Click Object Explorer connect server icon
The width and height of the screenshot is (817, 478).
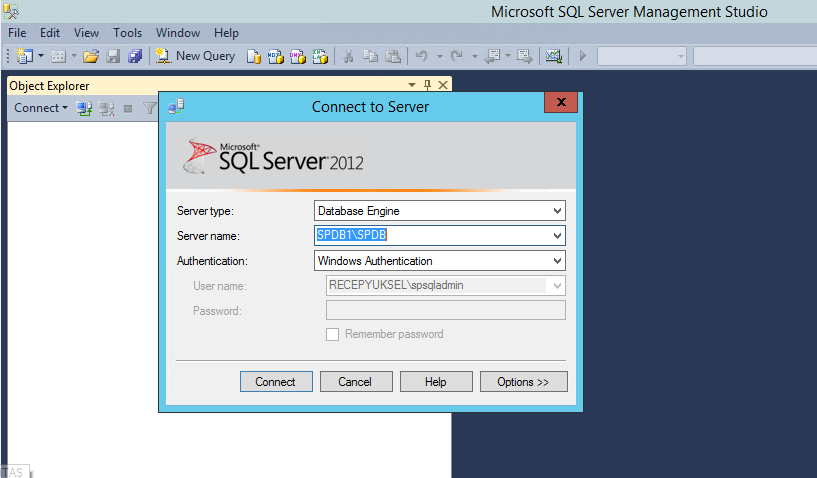click(84, 108)
